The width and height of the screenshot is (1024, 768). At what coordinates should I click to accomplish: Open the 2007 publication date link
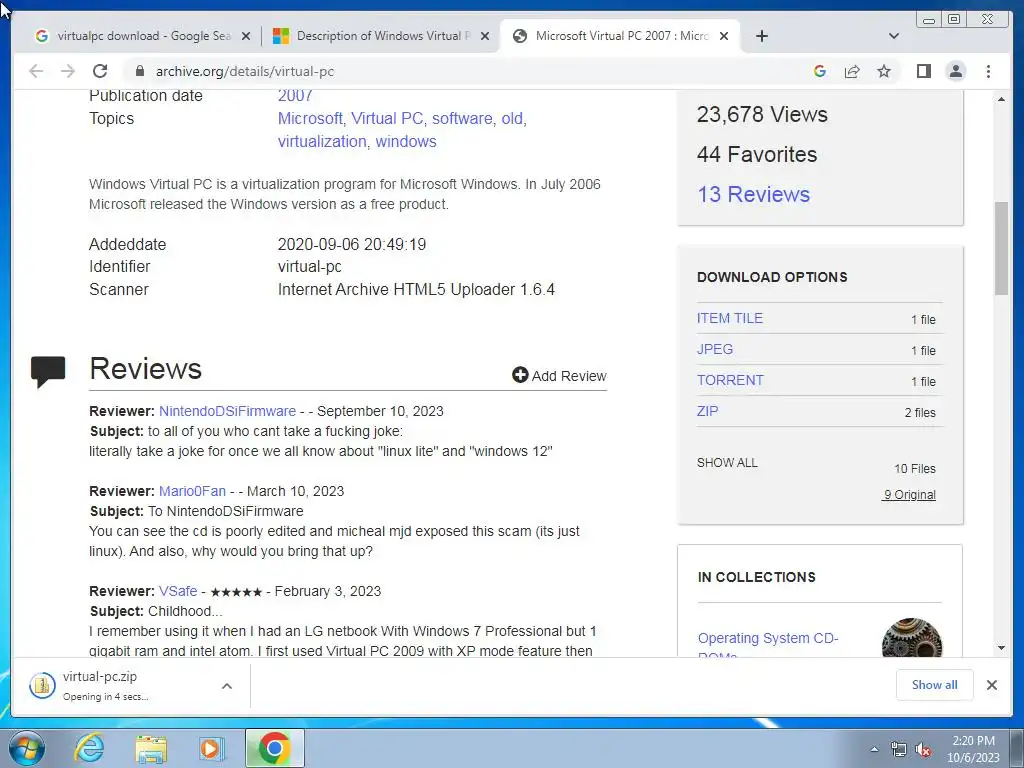pos(295,95)
